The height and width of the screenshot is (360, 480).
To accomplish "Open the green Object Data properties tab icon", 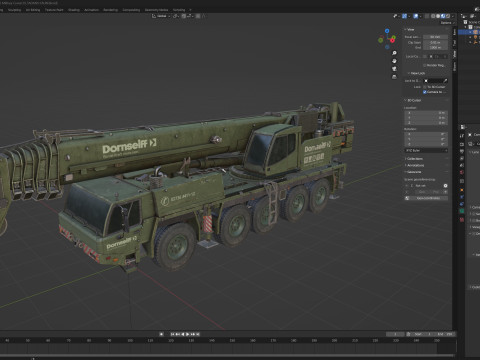I will 462,211.
